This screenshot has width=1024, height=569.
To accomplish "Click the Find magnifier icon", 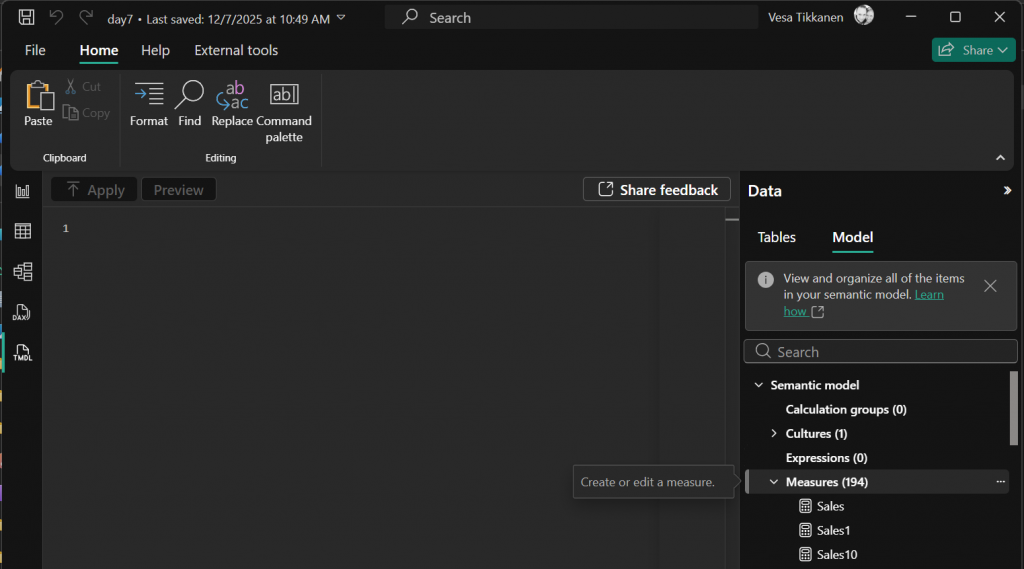I will tap(189, 104).
